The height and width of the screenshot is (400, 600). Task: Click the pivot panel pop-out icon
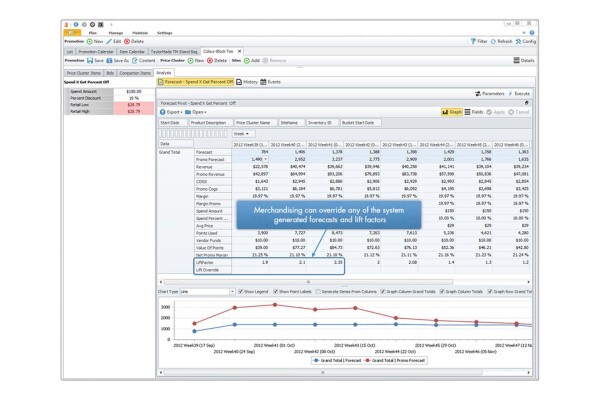[527, 103]
